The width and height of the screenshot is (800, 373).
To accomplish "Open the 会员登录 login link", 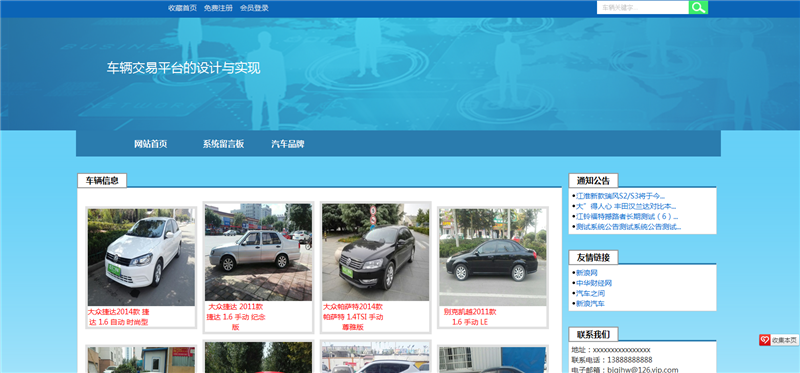I will coord(254,8).
